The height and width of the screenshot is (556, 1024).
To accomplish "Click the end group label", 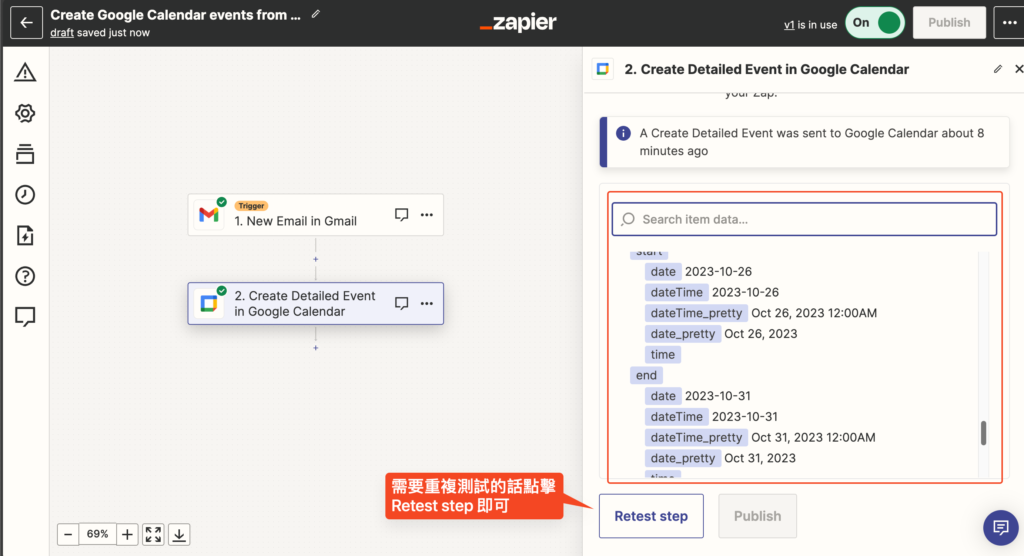I will 646,376.
